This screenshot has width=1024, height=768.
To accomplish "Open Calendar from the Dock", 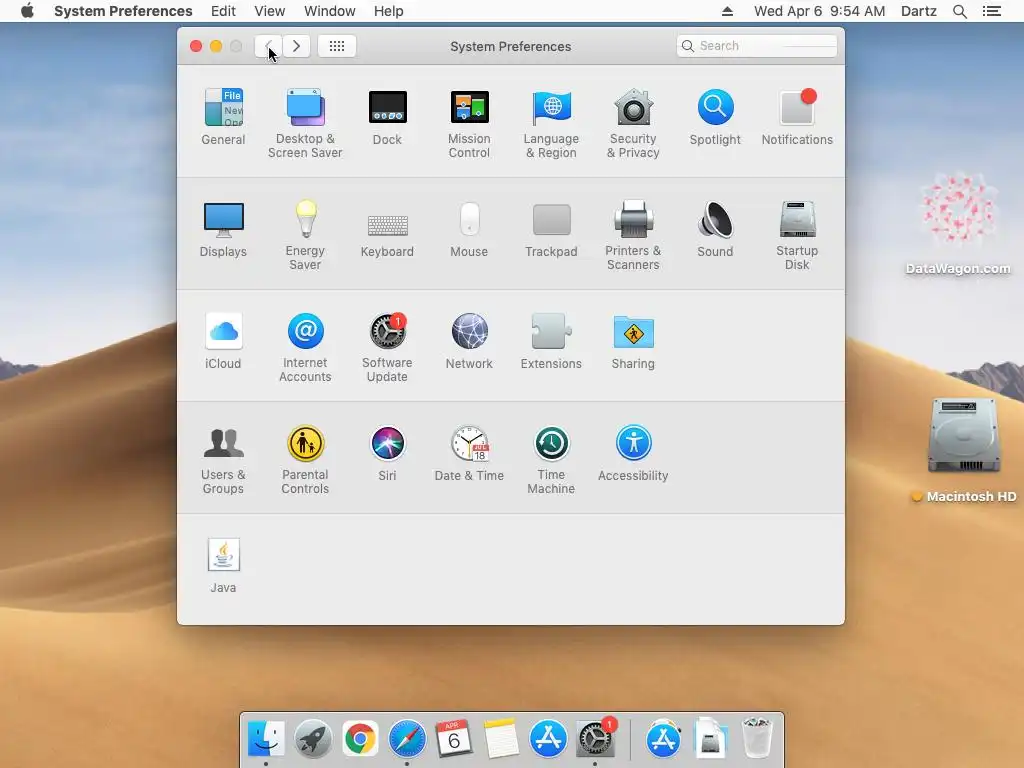I will tap(454, 739).
